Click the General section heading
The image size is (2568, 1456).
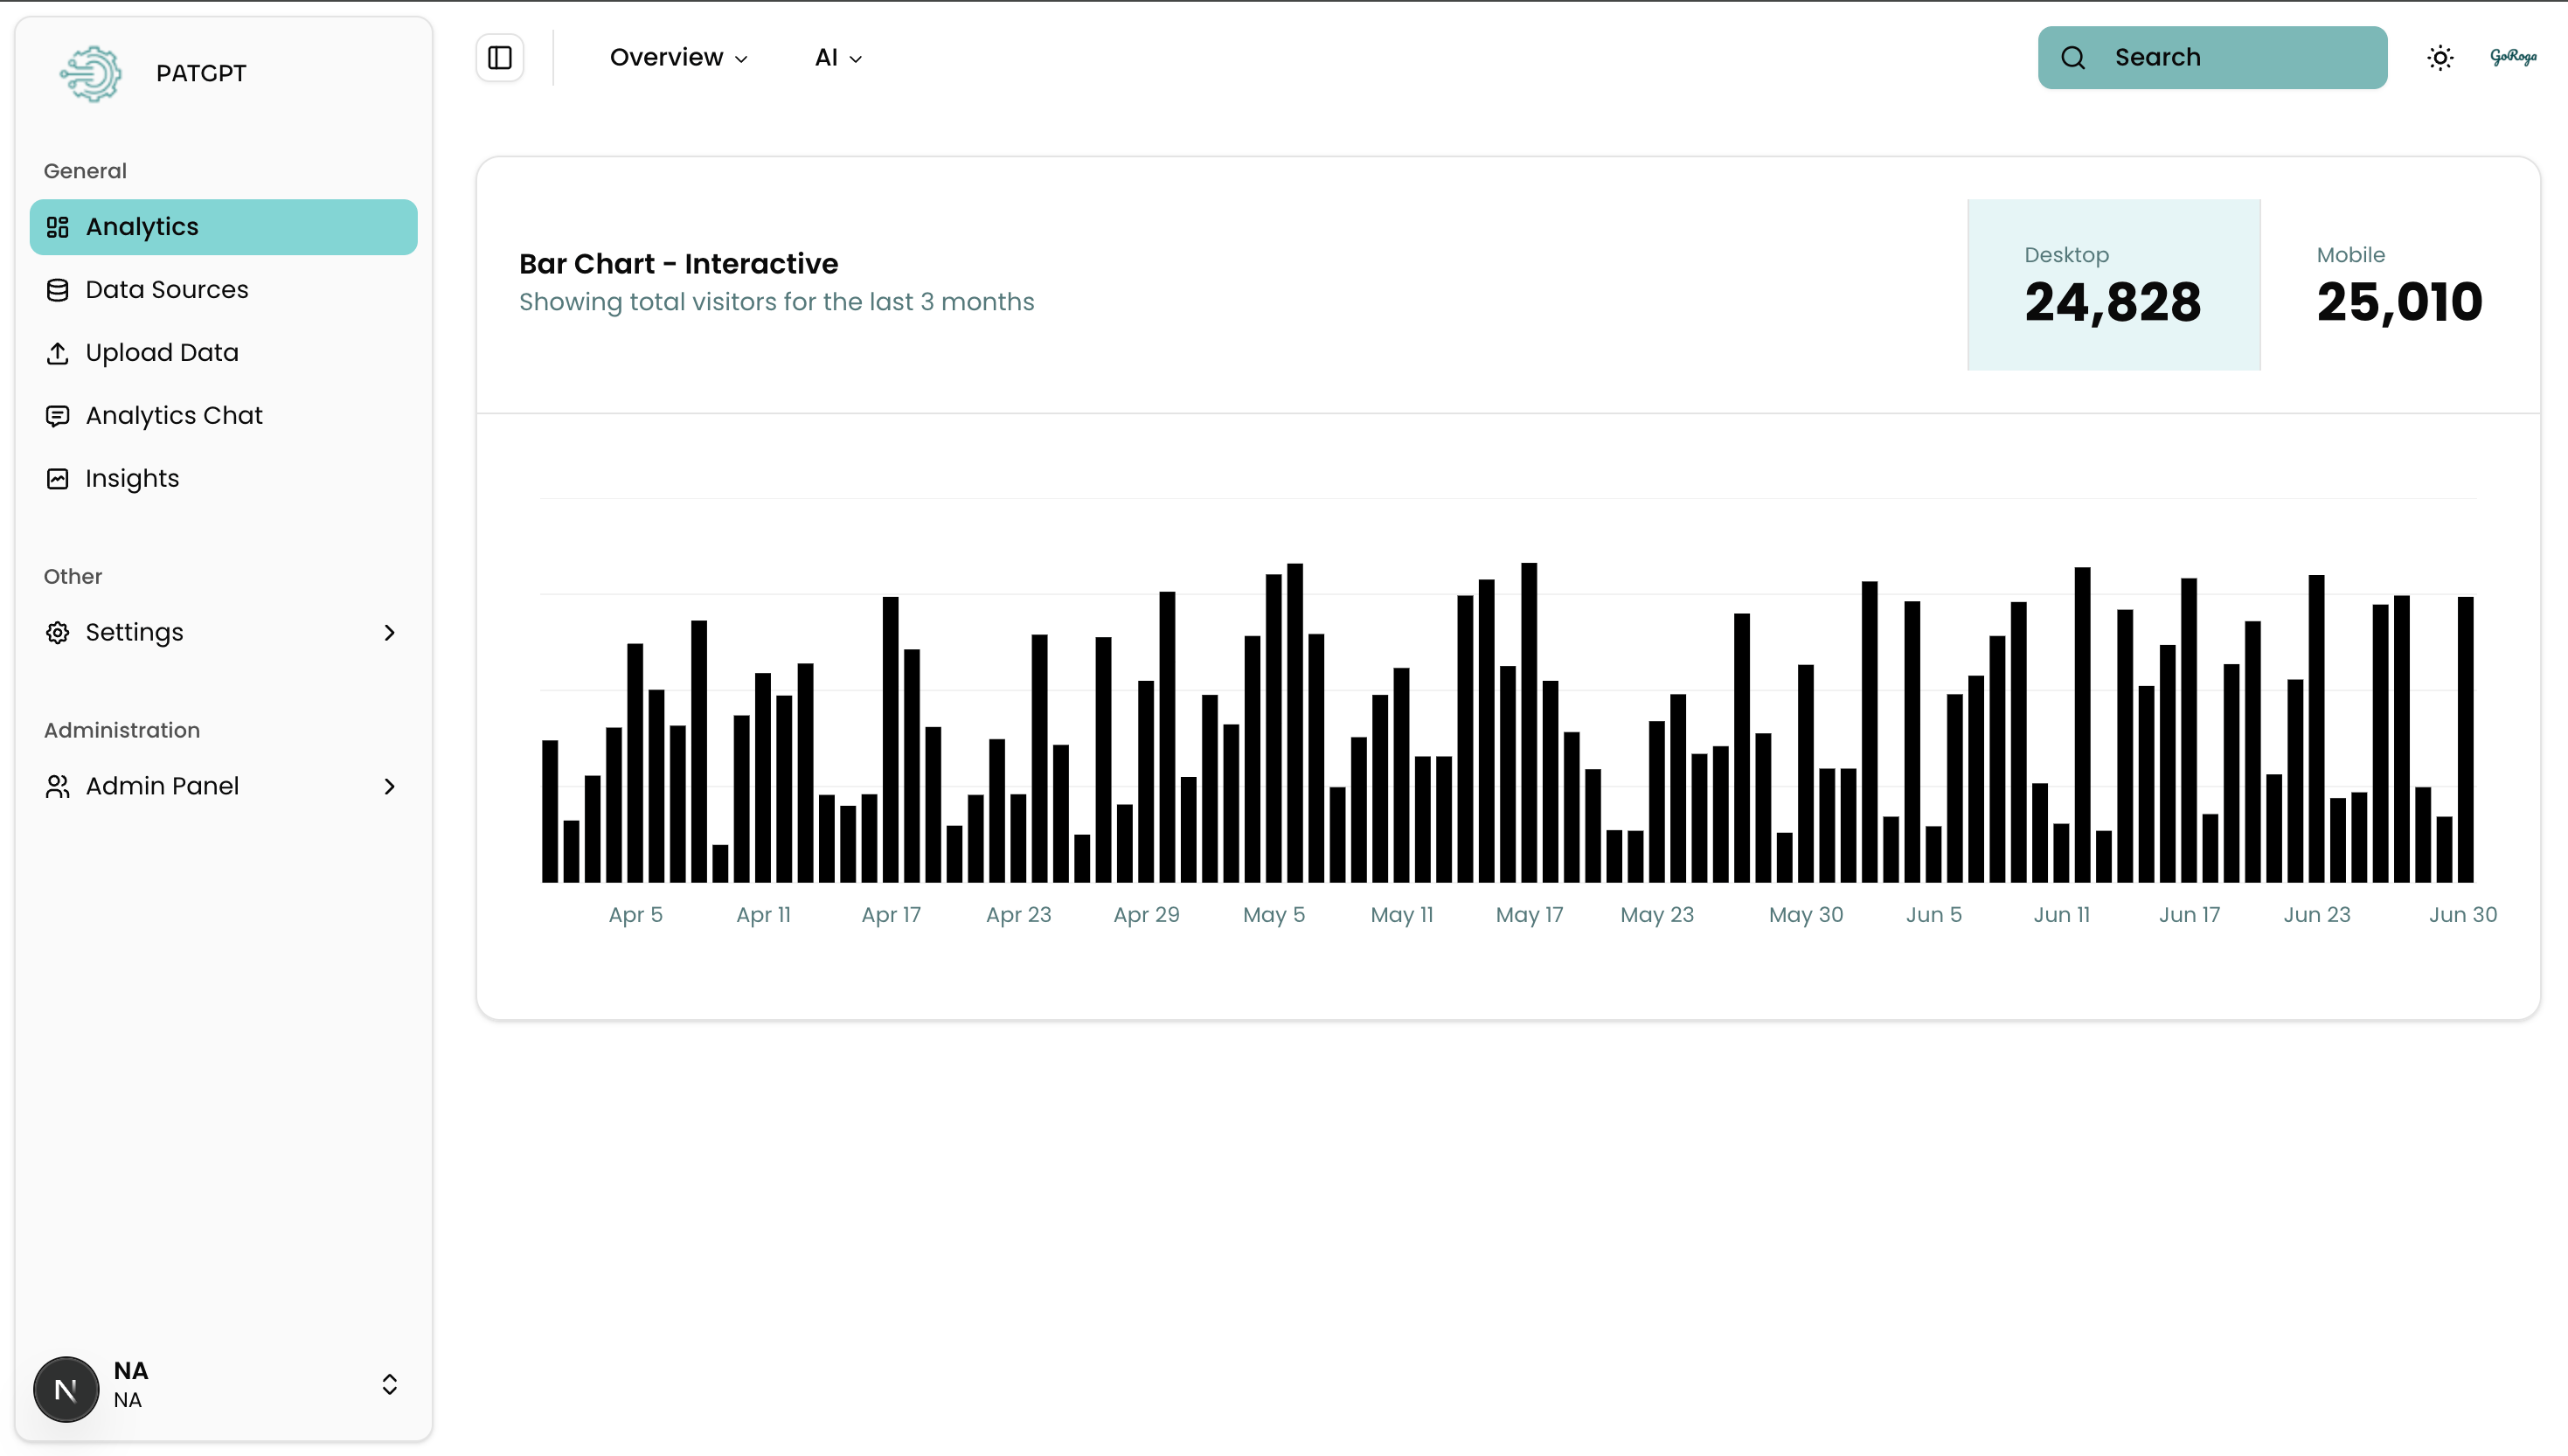tap(85, 171)
